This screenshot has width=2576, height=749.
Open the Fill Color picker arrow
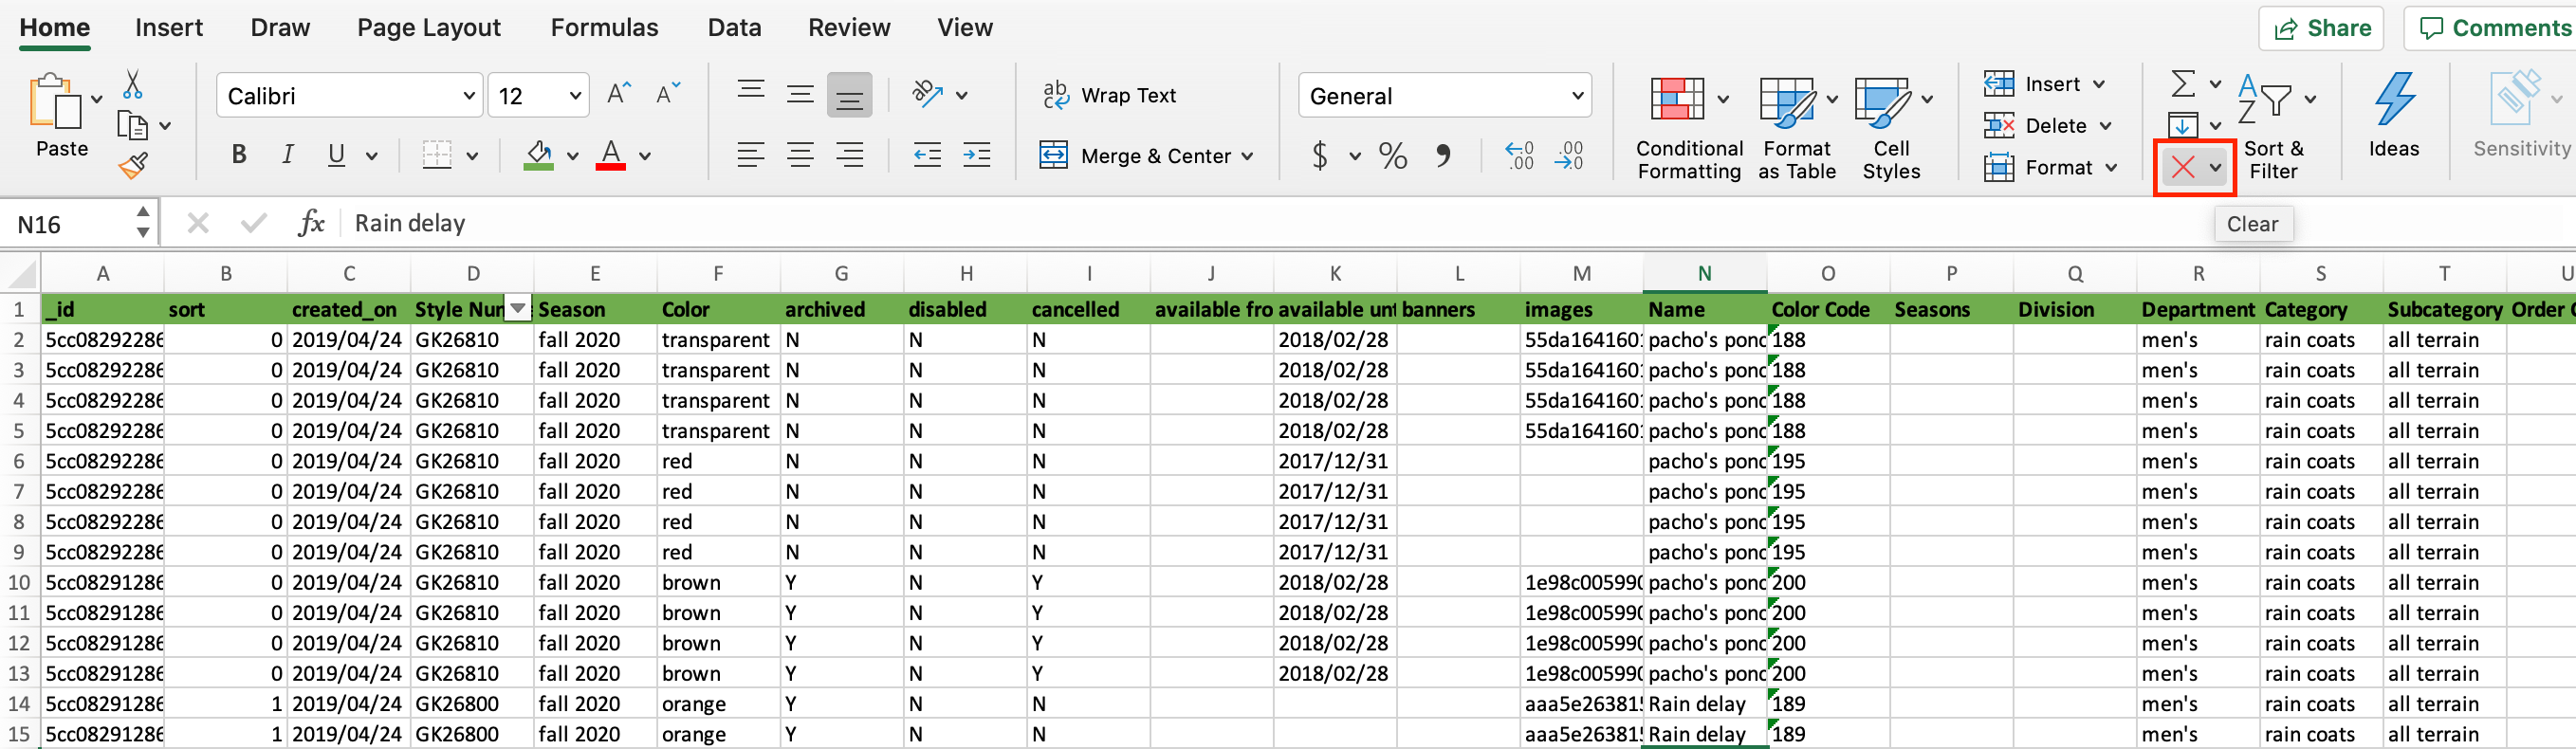[x=572, y=156]
